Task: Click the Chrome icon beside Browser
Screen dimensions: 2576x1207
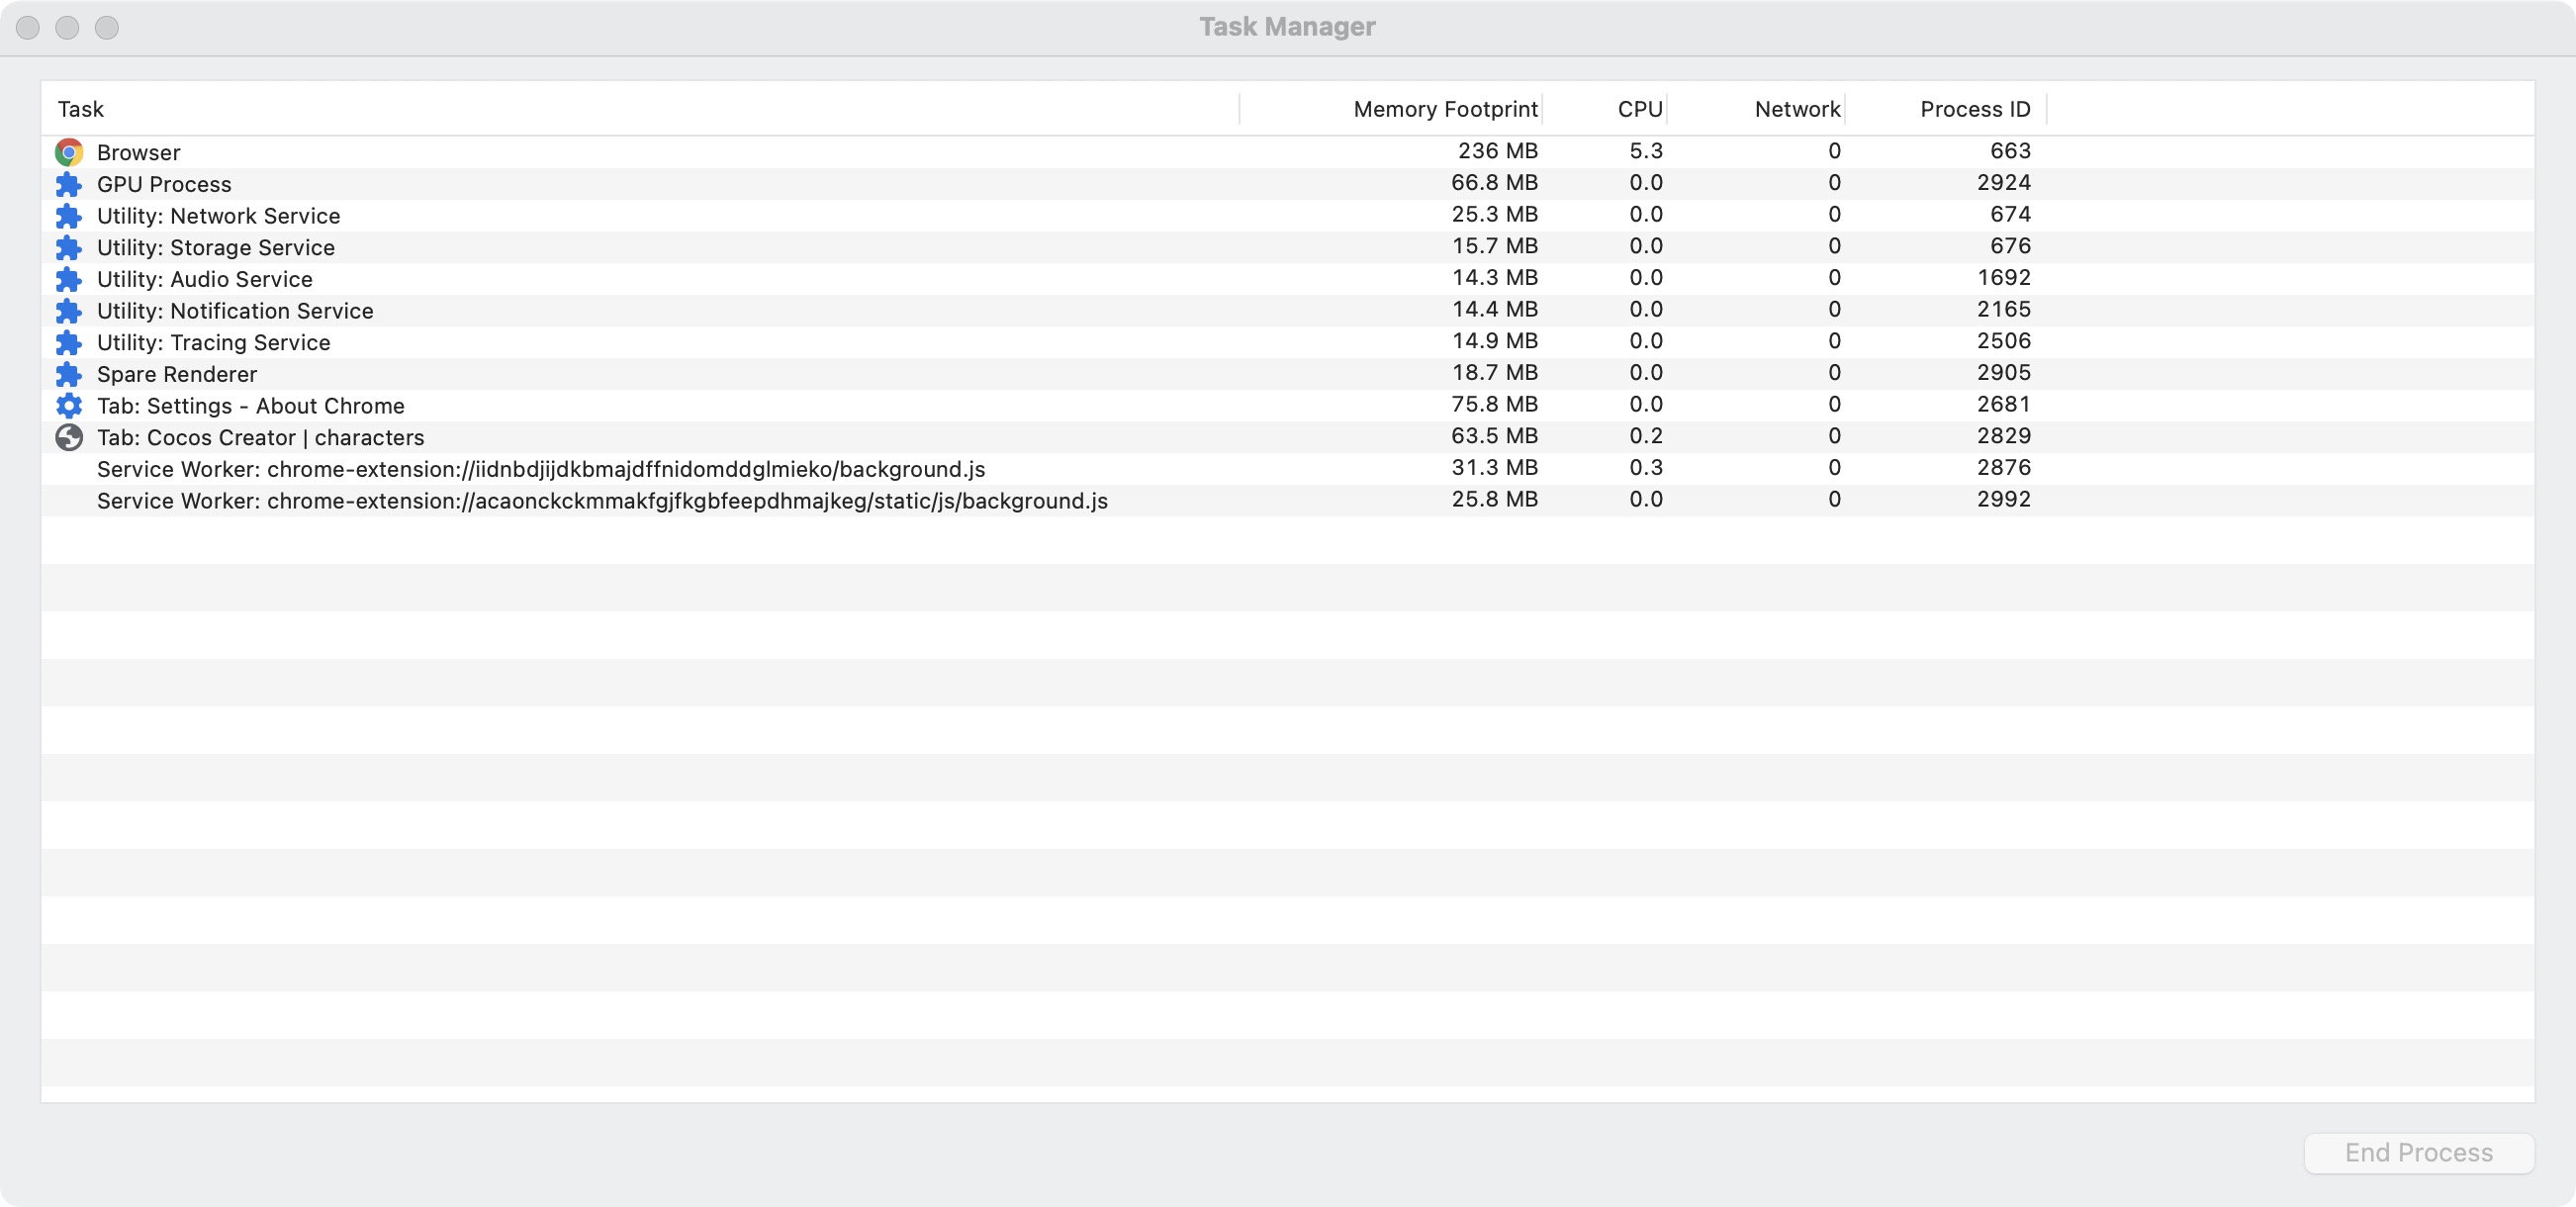Action: (x=69, y=152)
